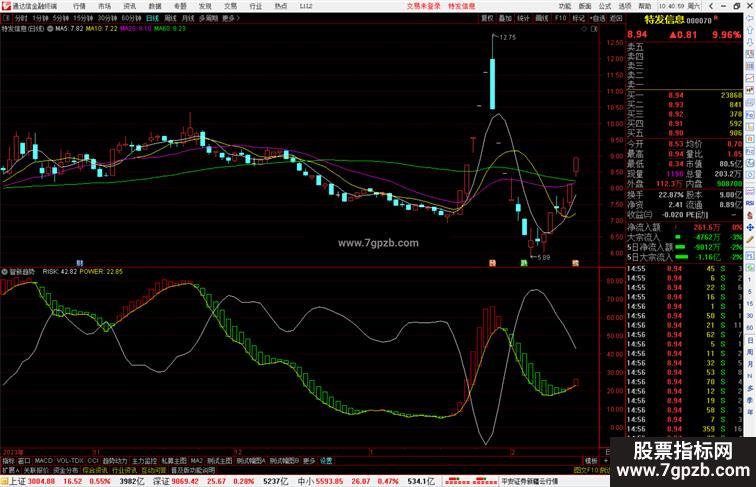Screen dimensions: 756x487
Task: Open the 帮助 menu
Action: [645, 6]
